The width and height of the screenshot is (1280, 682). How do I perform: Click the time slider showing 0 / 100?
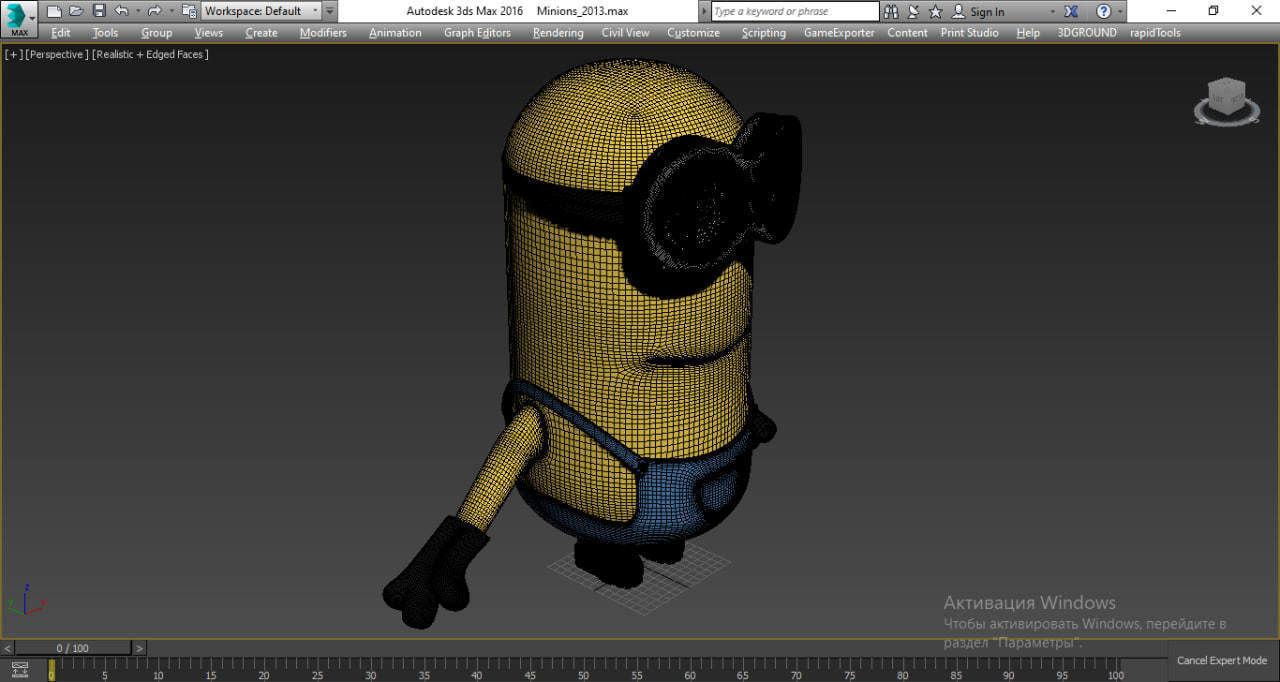pyautogui.click(x=73, y=648)
